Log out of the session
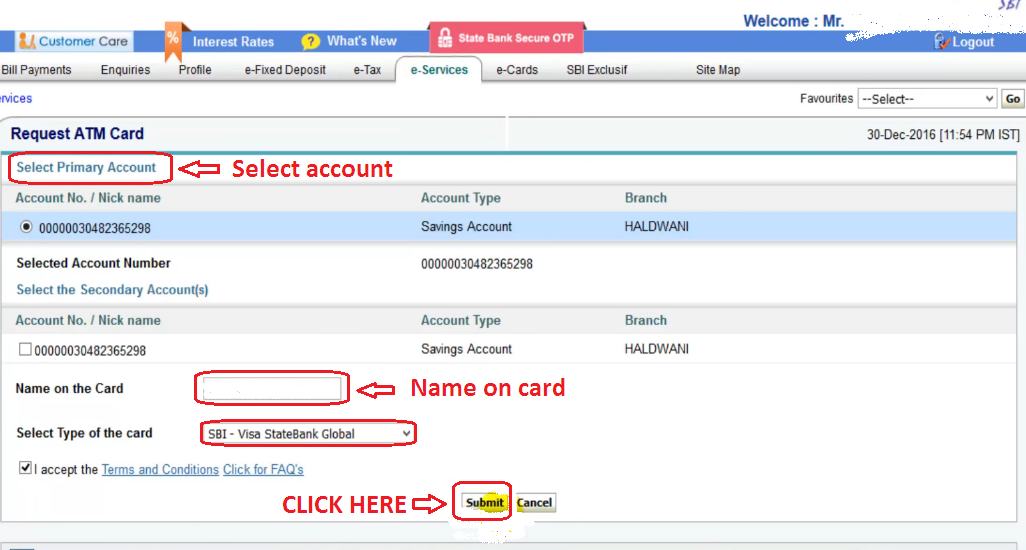Screen dimensions: 1026x550 (973, 42)
